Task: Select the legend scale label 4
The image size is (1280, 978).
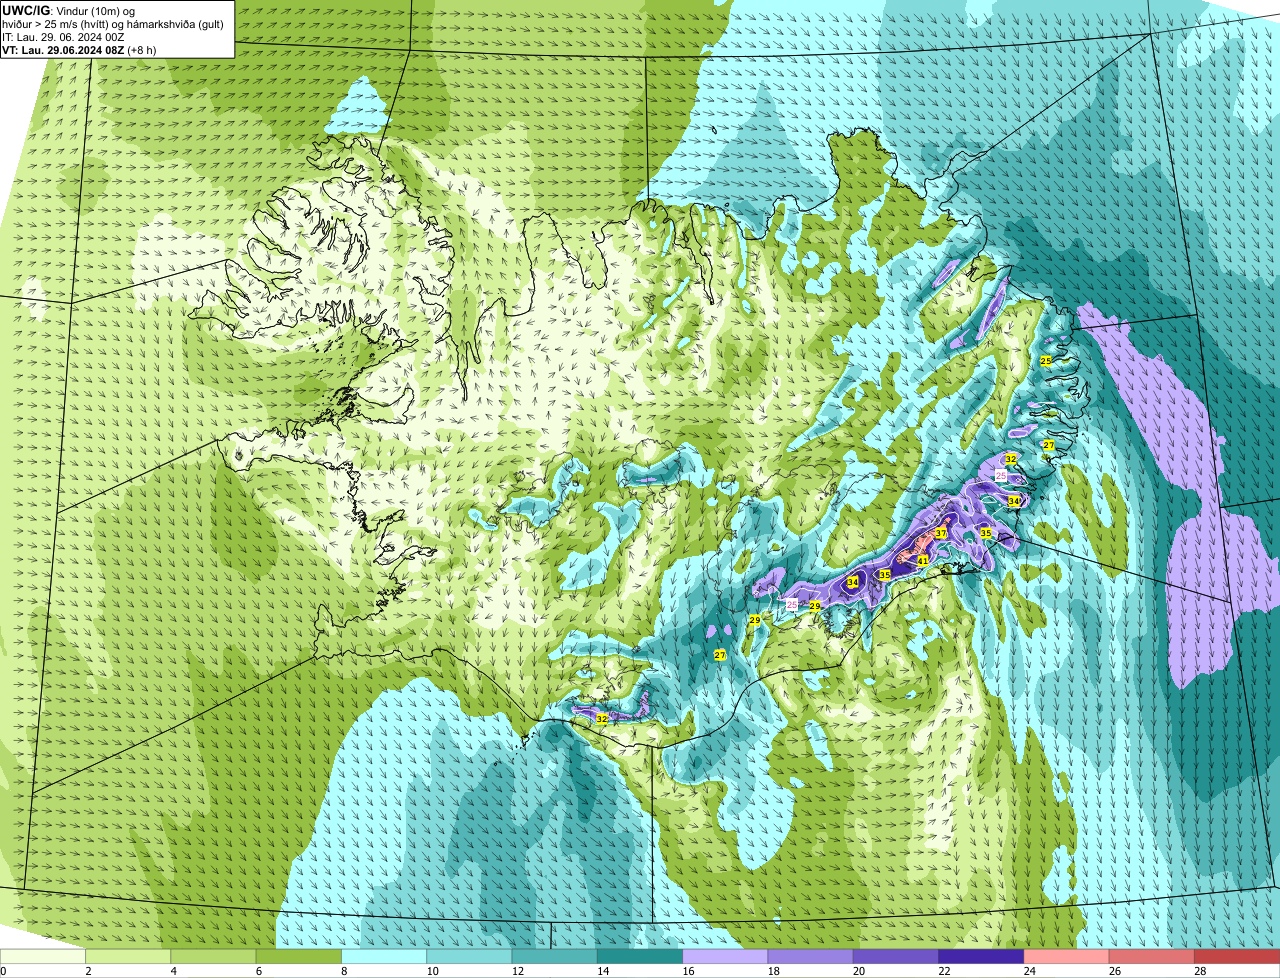Action: point(173,971)
